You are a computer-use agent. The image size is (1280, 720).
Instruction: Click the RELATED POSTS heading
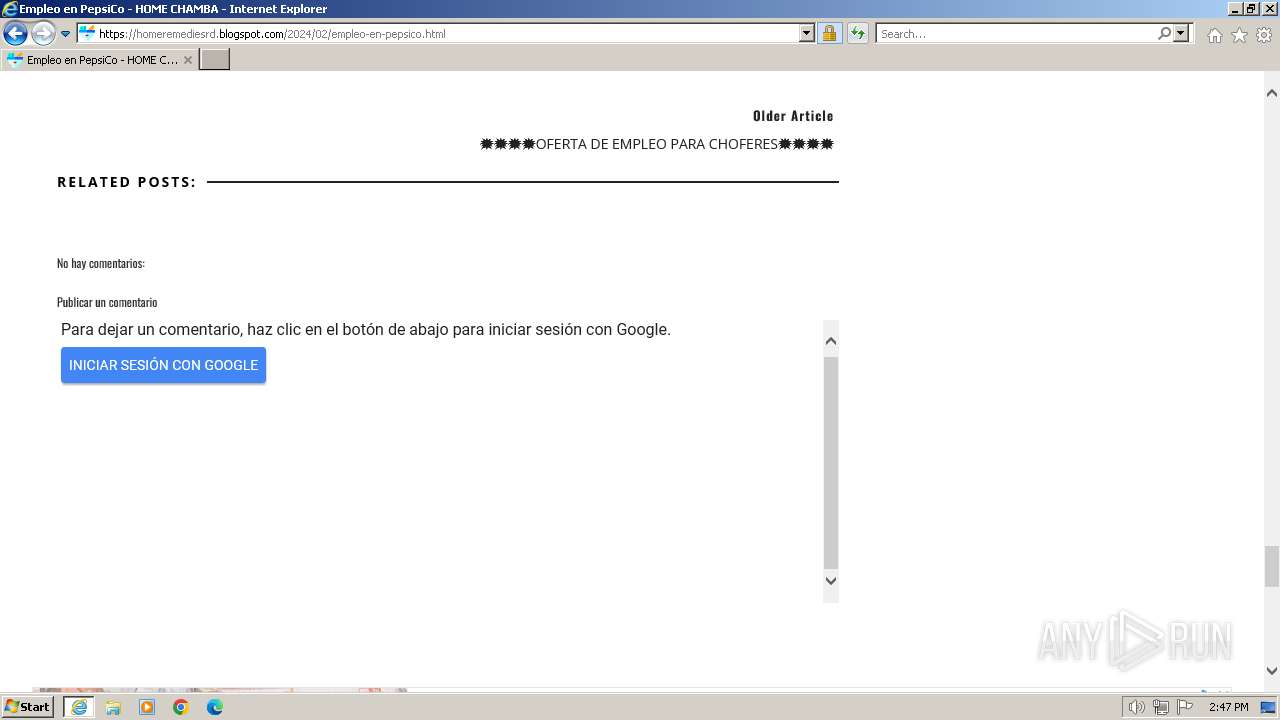127,182
